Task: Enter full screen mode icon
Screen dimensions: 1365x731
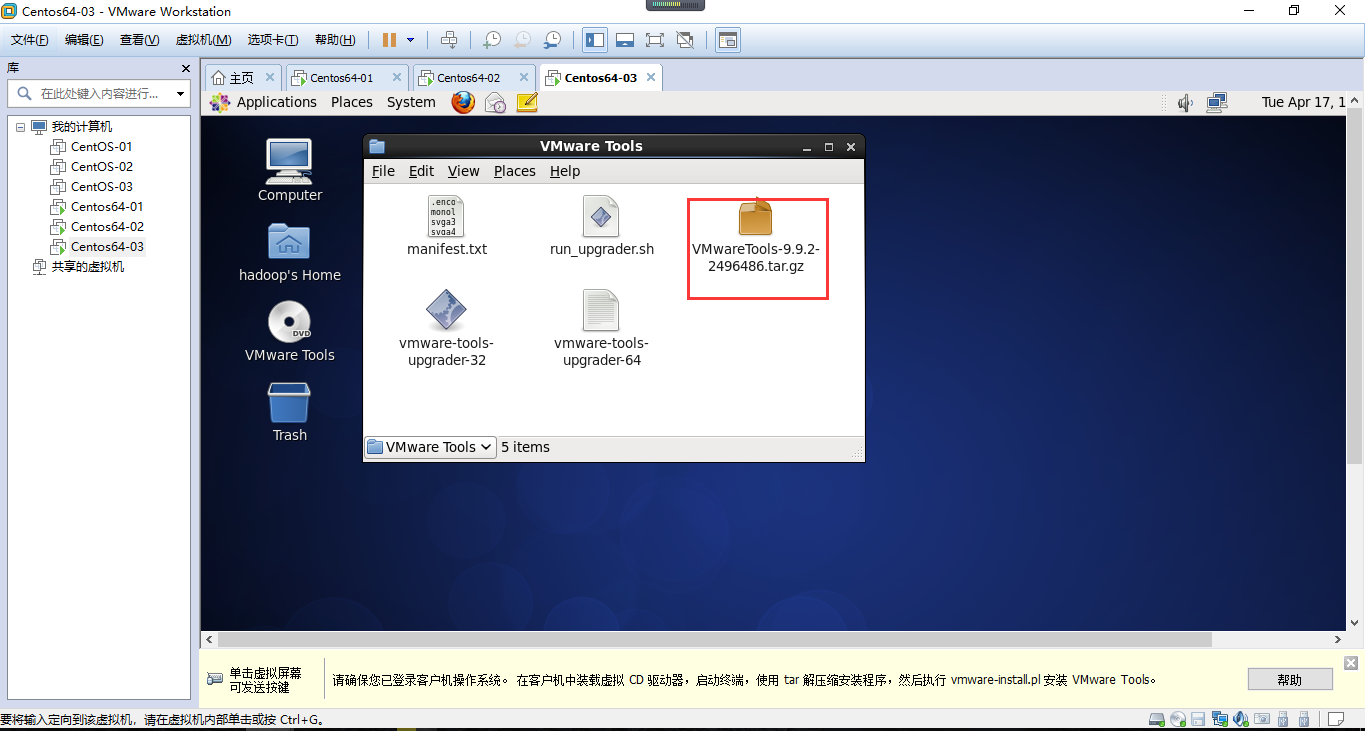Action: tap(655, 40)
